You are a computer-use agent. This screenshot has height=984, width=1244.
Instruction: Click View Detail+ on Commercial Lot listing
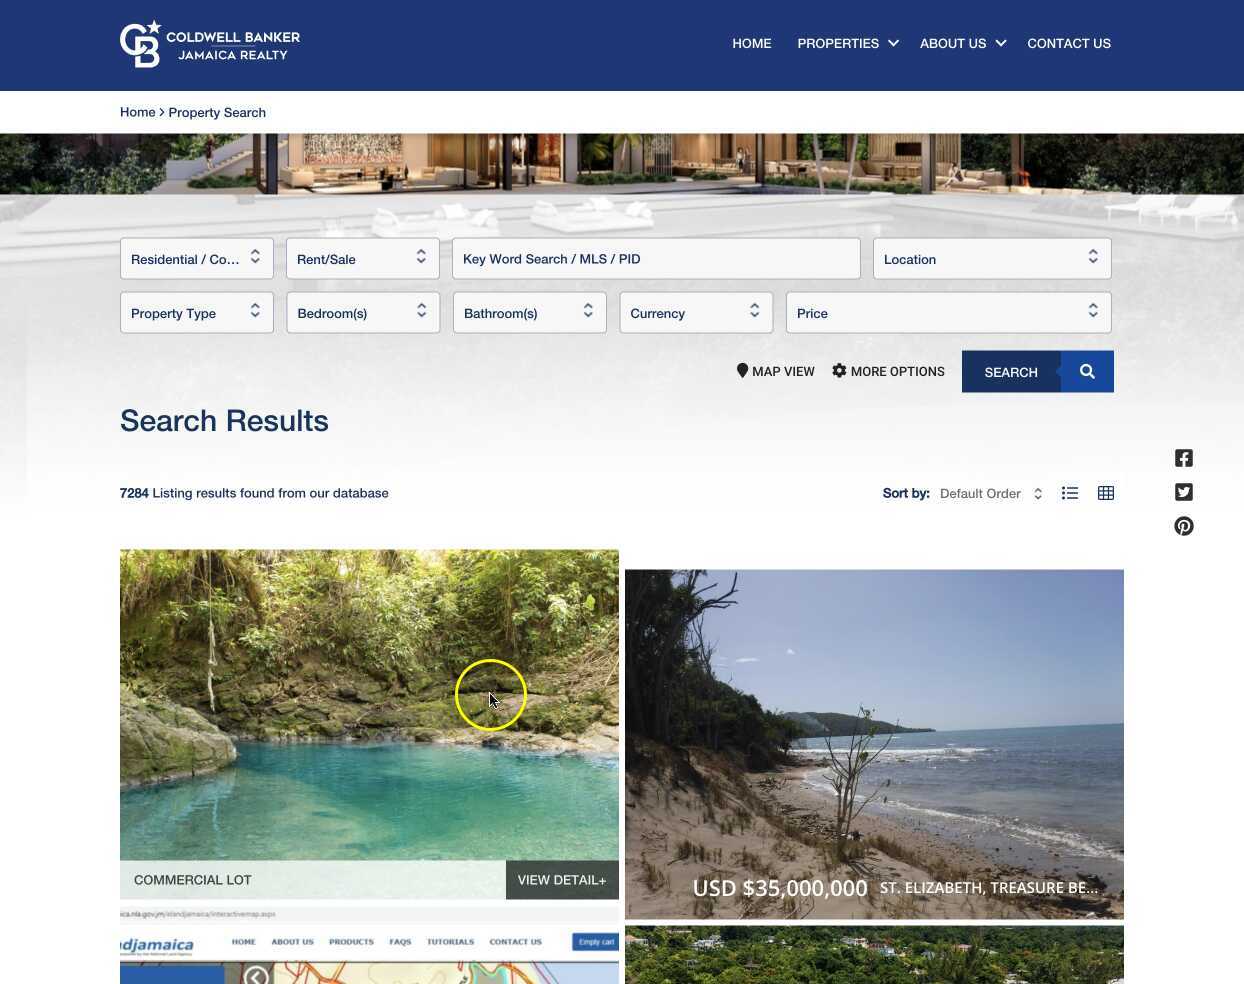coord(562,880)
